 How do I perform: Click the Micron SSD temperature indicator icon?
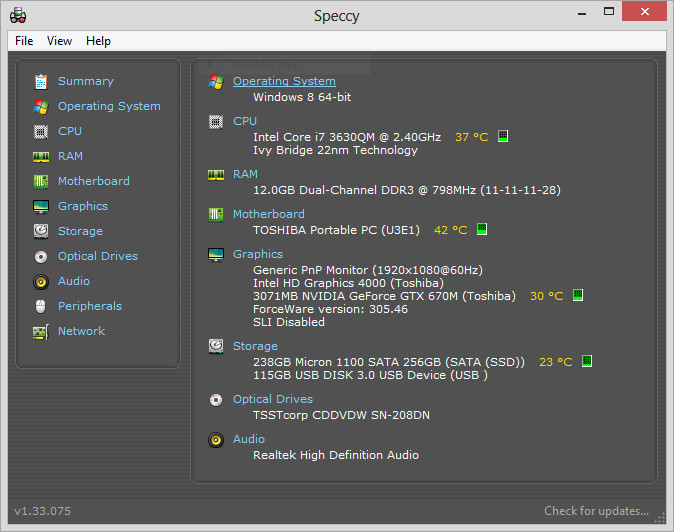click(587, 361)
